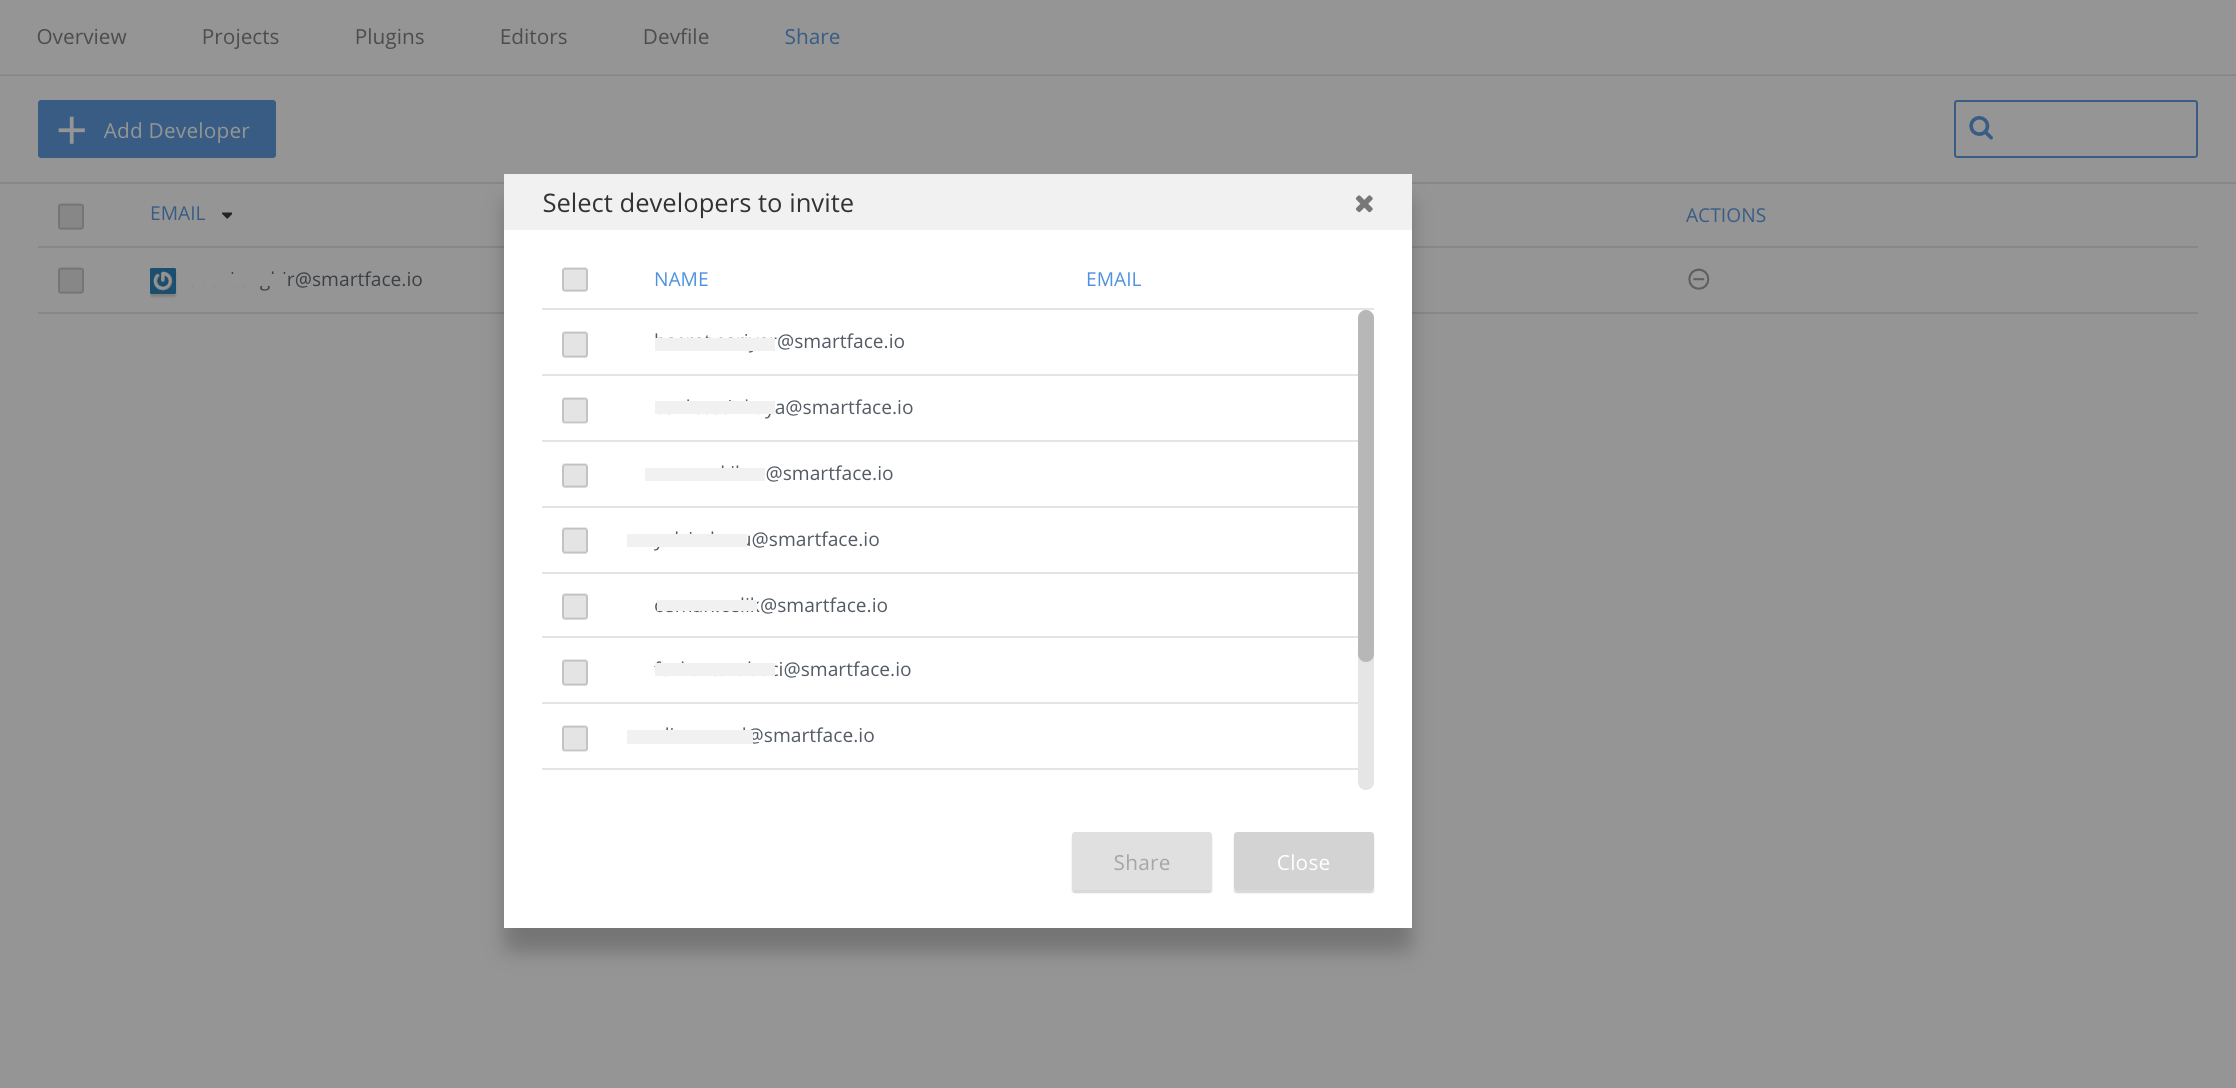Sort dialog list by EMAIL column

[1113, 280]
